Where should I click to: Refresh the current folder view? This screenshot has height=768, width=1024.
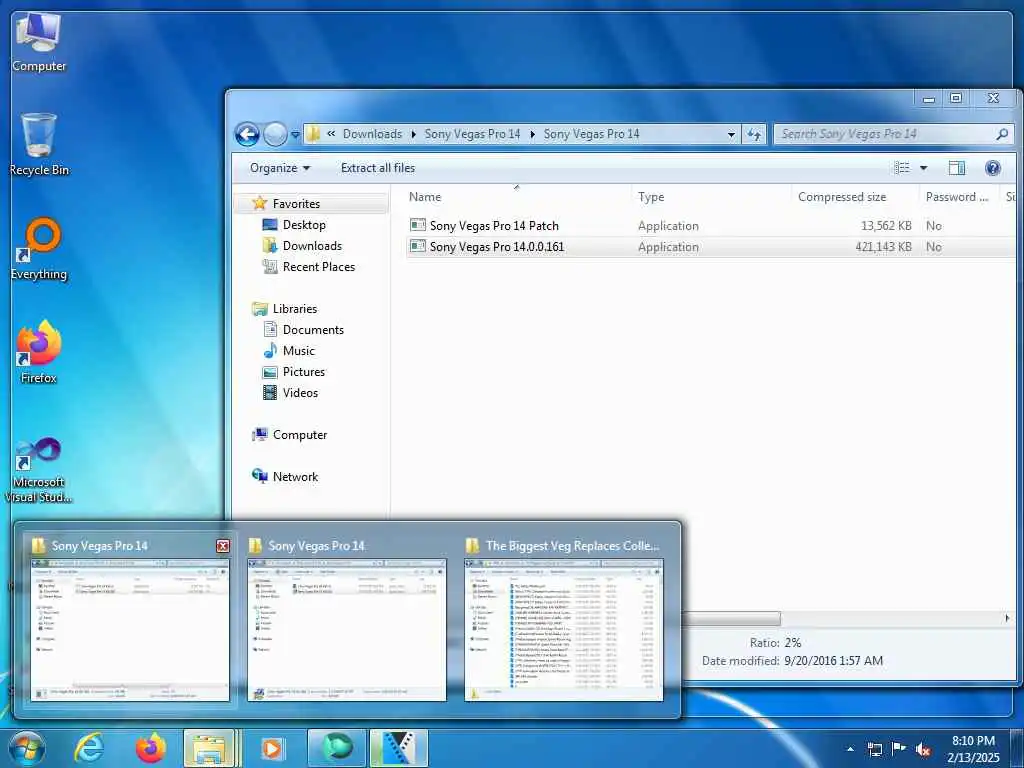[754, 135]
